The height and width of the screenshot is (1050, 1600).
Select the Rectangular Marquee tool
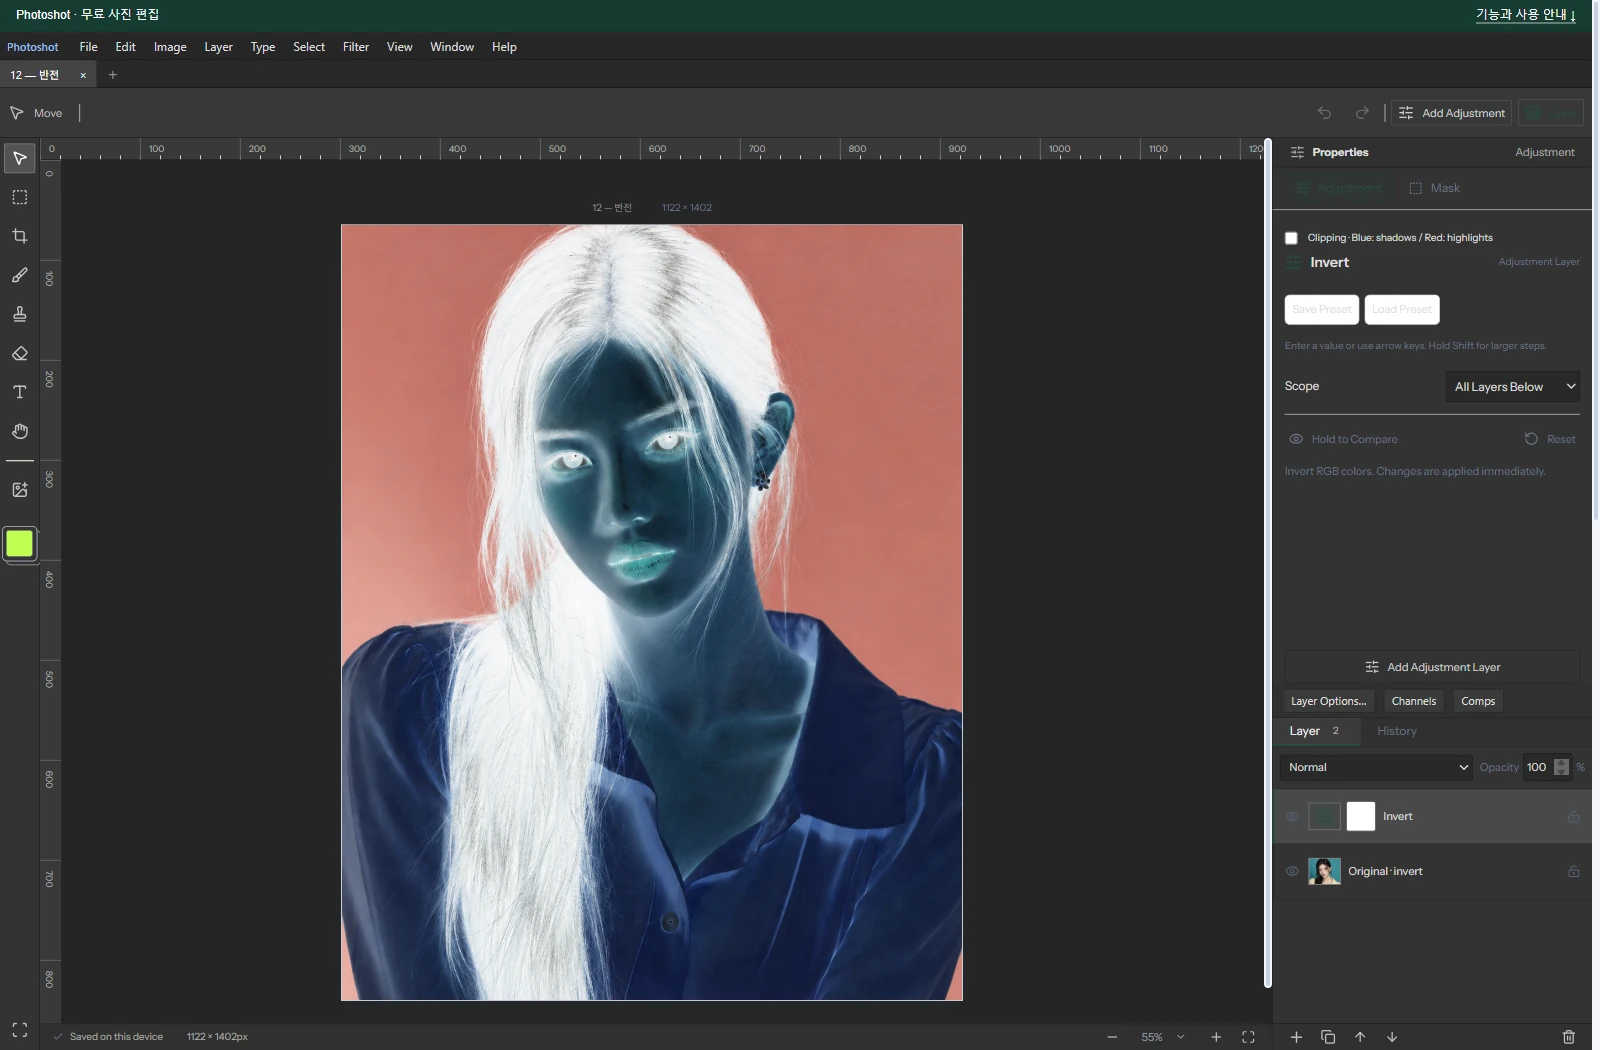click(19, 197)
